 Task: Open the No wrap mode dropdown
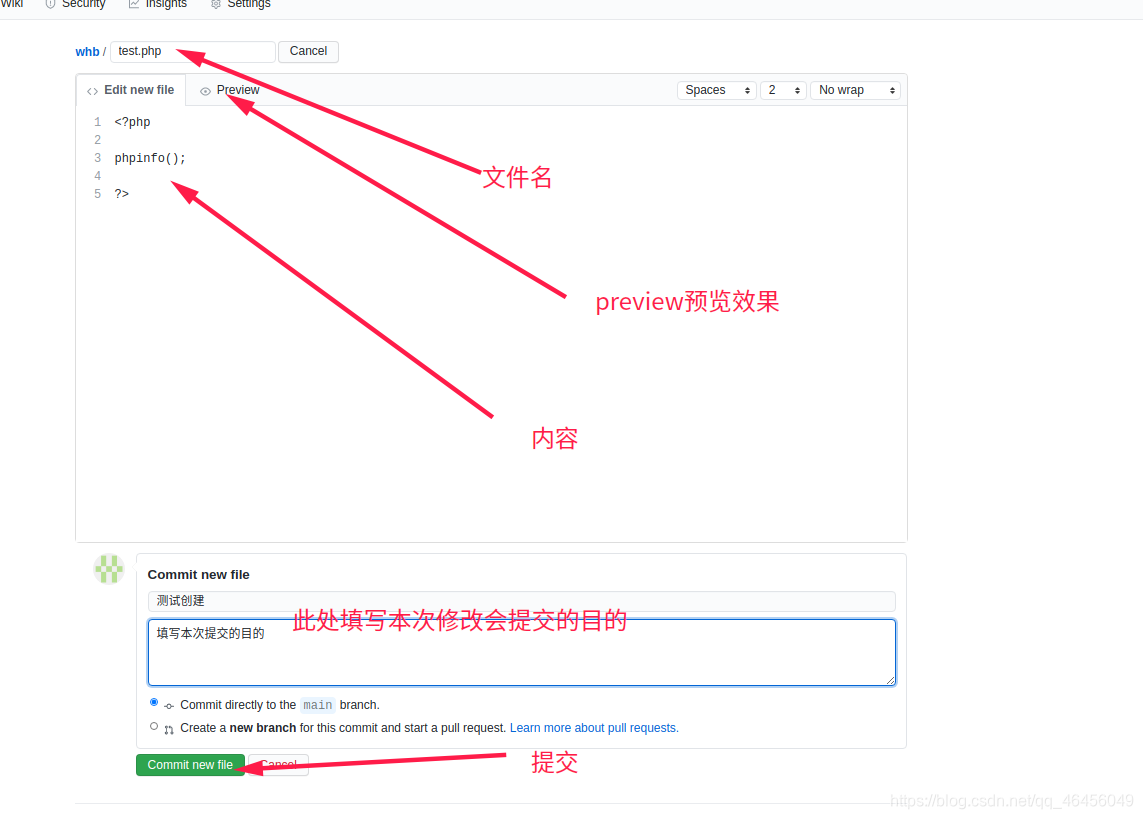(x=856, y=90)
